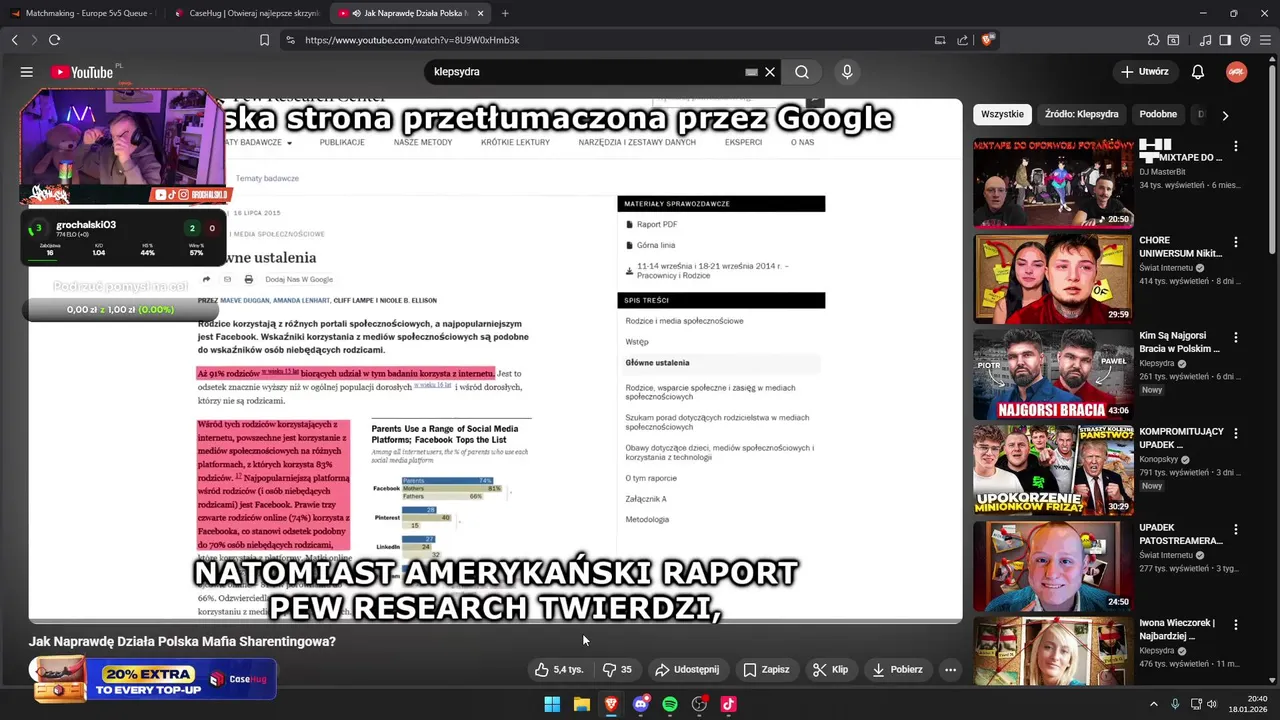
Task: Open options menu for Kim Są Najgorsi video
Action: pos(1236,338)
